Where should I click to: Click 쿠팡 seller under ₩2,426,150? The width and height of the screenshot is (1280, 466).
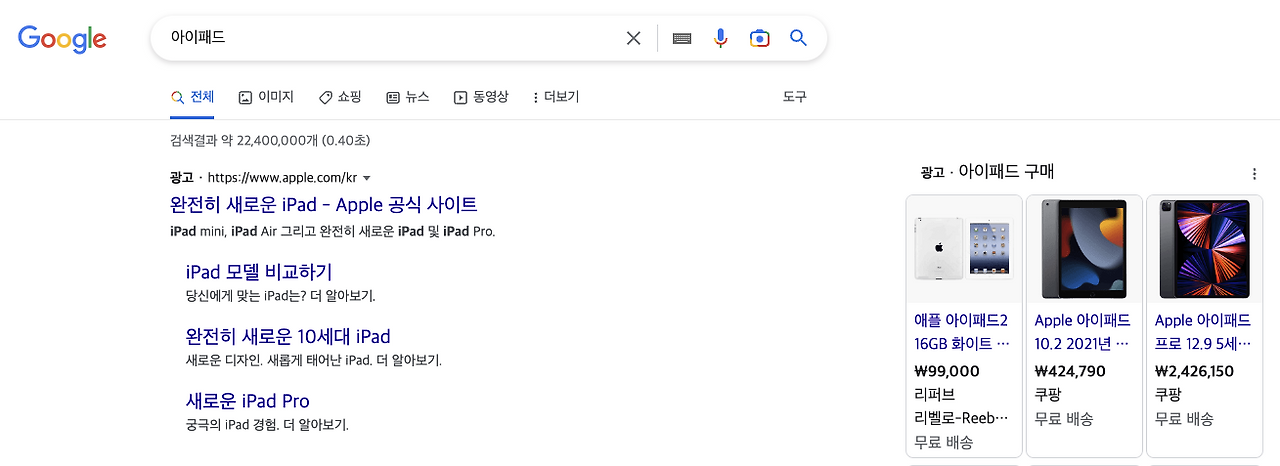click(1168, 395)
